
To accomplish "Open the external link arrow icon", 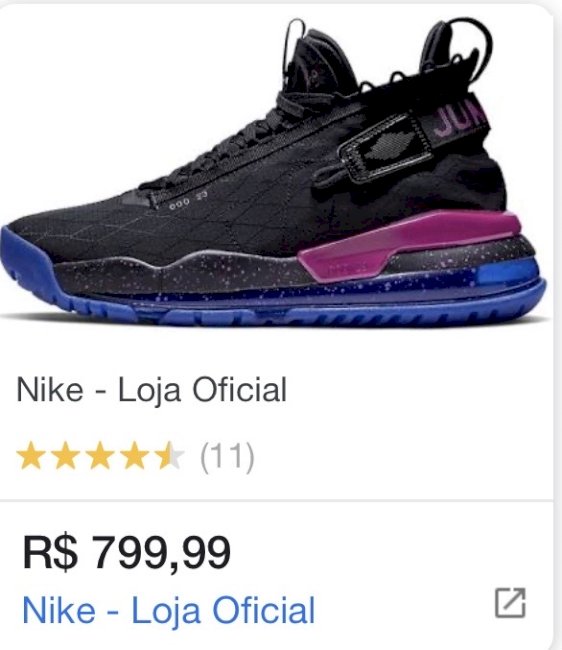I will 510,603.
